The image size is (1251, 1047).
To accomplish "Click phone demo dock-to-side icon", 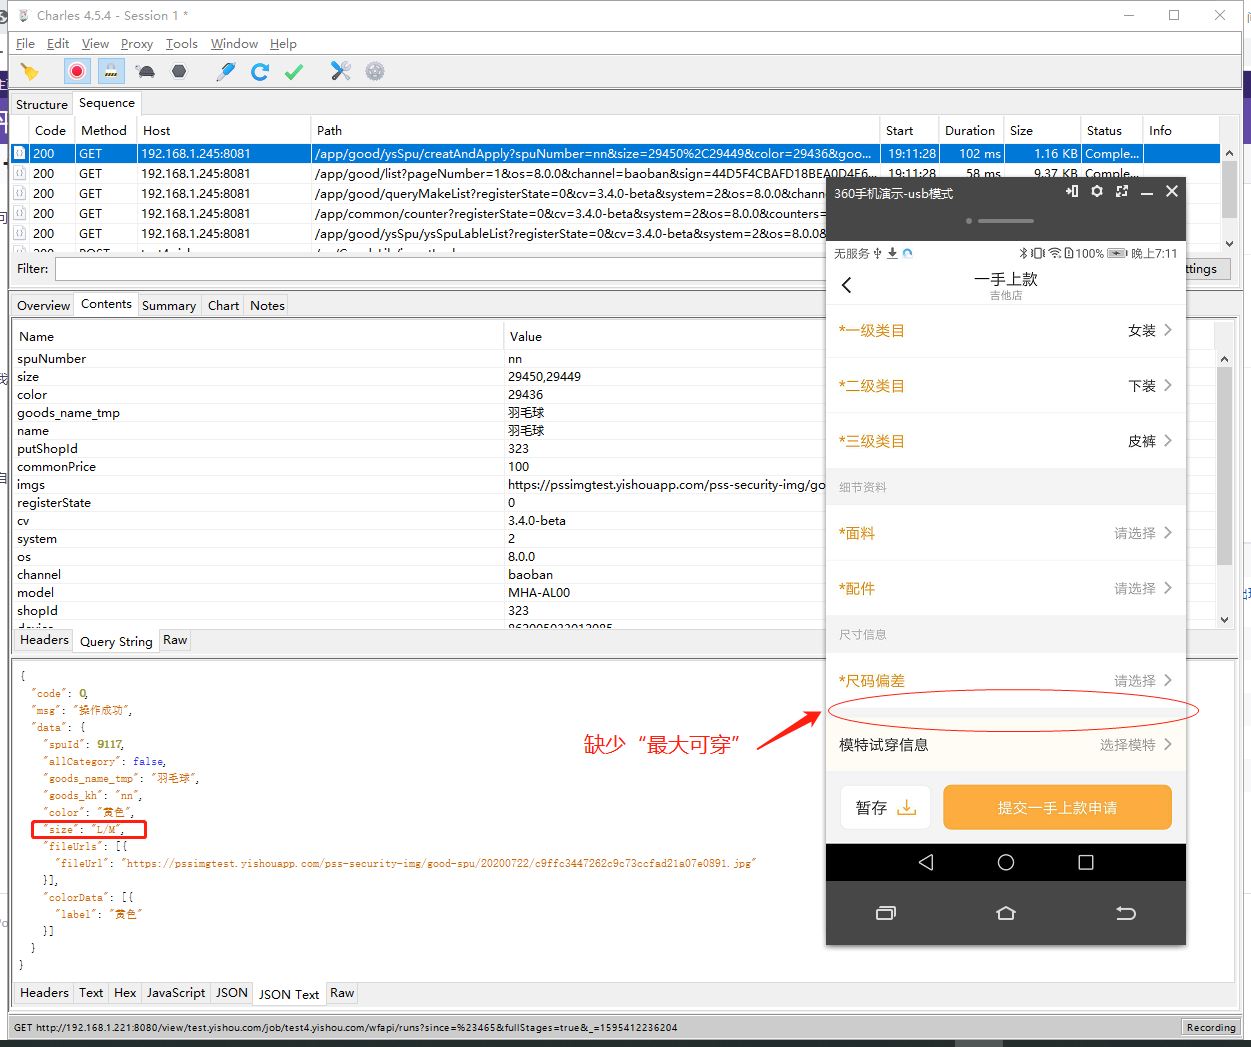I will coord(1072,191).
